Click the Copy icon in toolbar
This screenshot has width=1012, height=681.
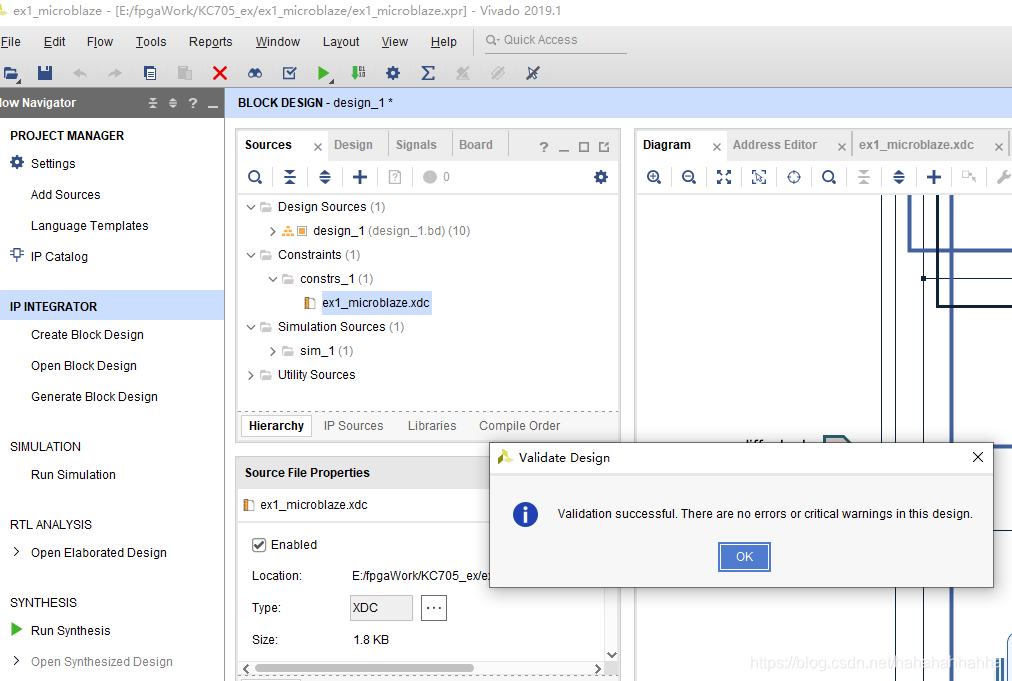(150, 73)
